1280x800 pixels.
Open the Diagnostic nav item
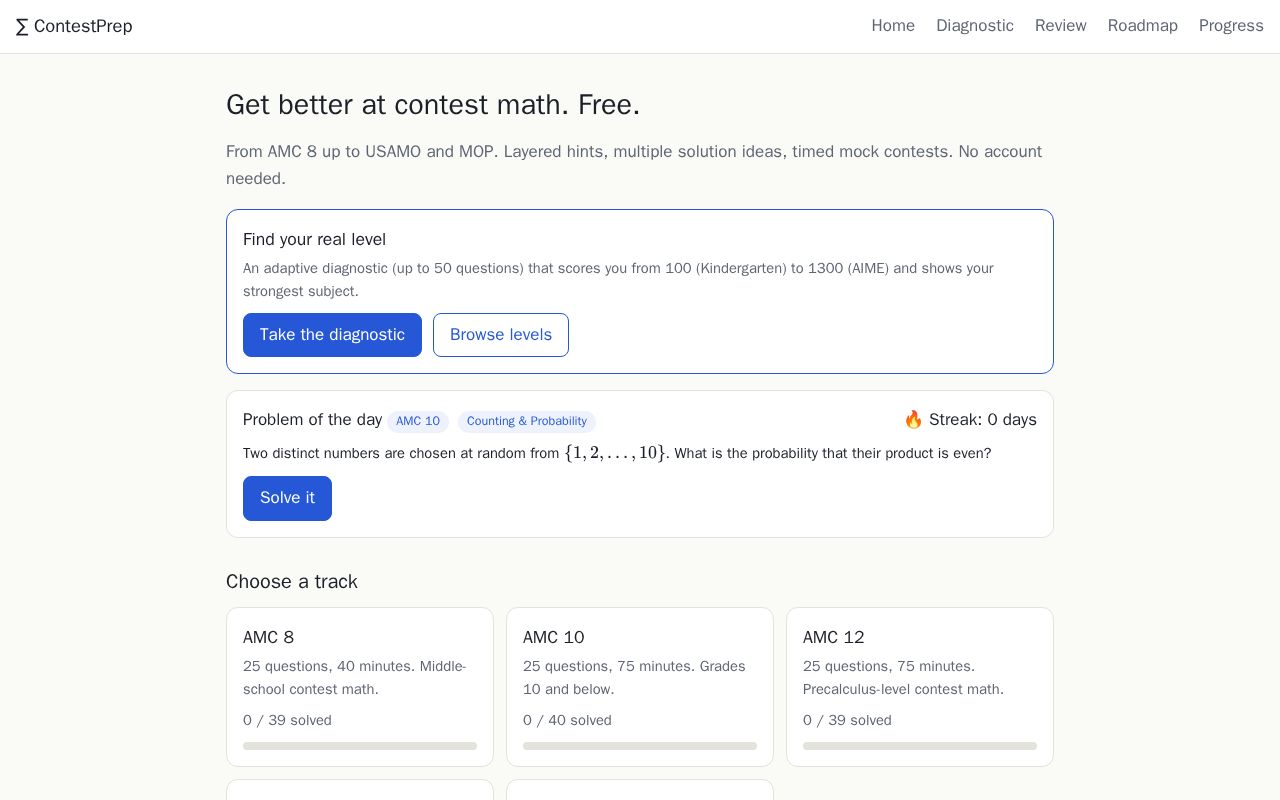(975, 26)
